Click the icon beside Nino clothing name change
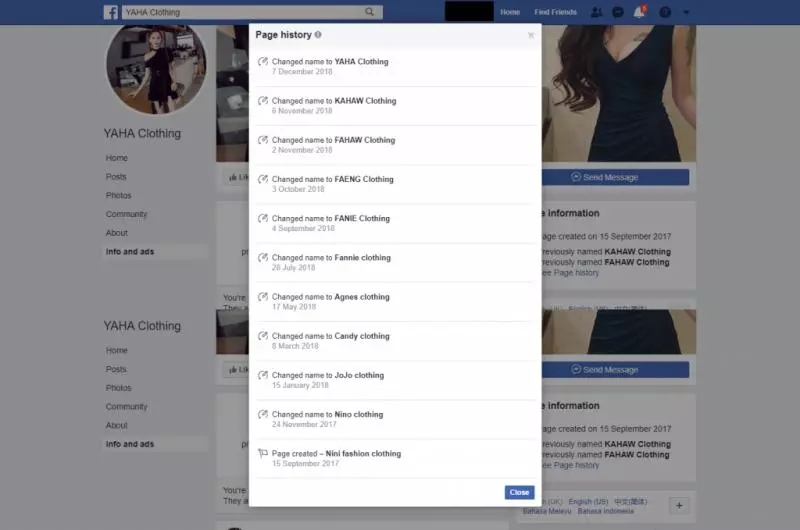Screen dimensions: 800x530 pos(263,415)
